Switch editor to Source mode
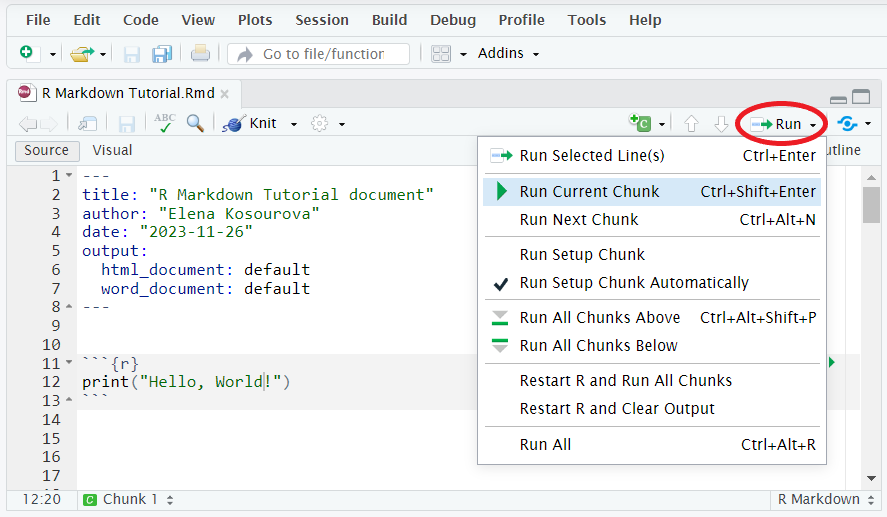Image resolution: width=887 pixels, height=517 pixels. click(46, 150)
